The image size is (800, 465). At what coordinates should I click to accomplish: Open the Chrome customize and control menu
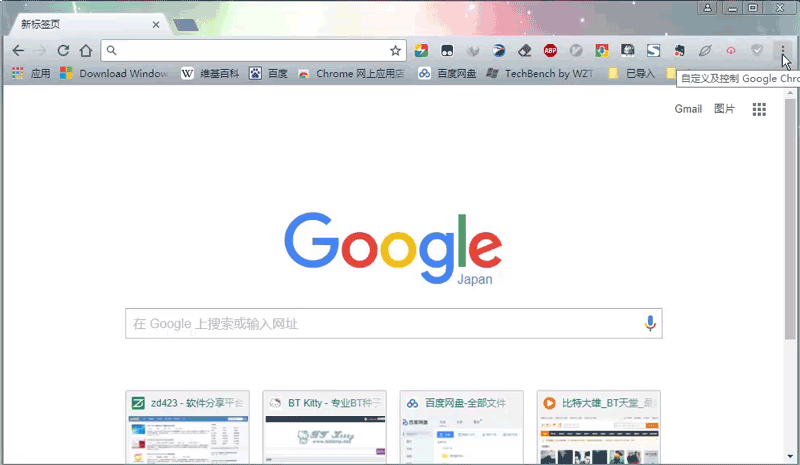coord(783,51)
